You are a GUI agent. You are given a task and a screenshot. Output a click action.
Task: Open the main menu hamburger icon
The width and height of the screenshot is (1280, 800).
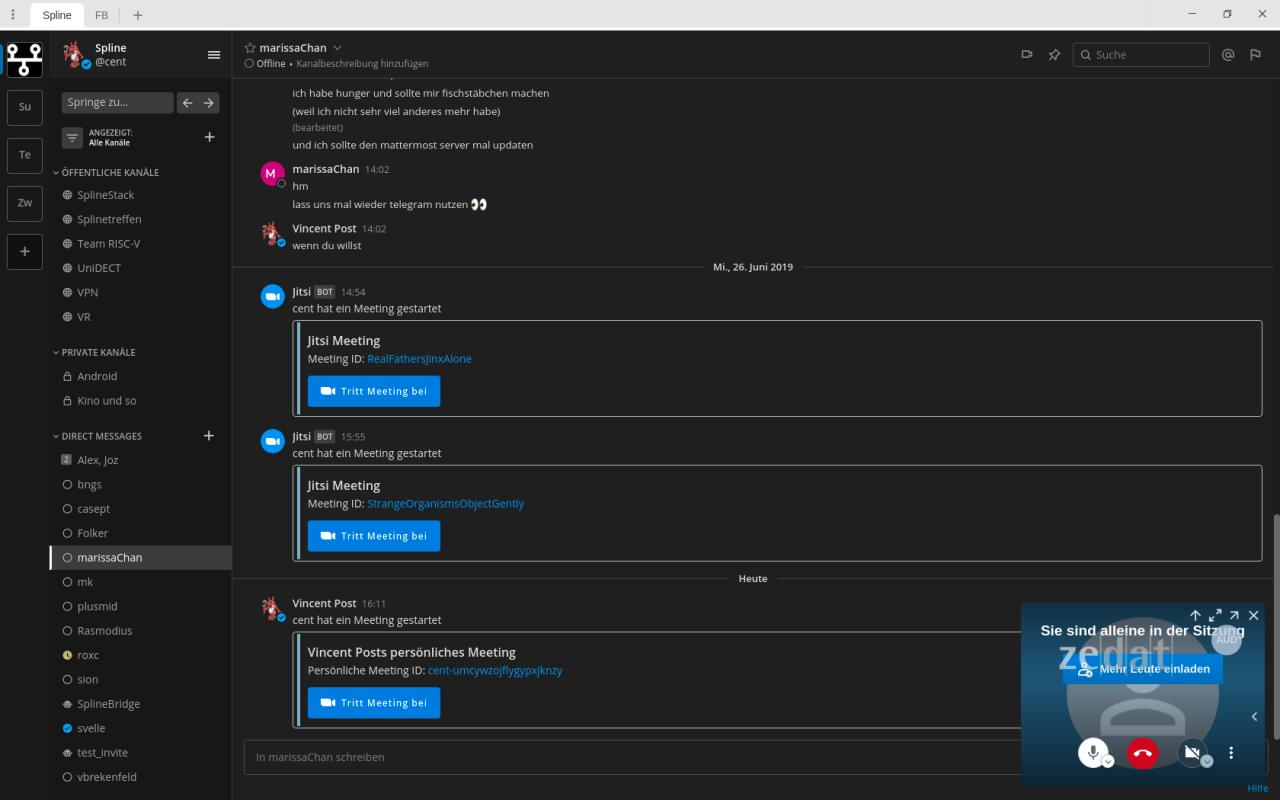[213, 55]
